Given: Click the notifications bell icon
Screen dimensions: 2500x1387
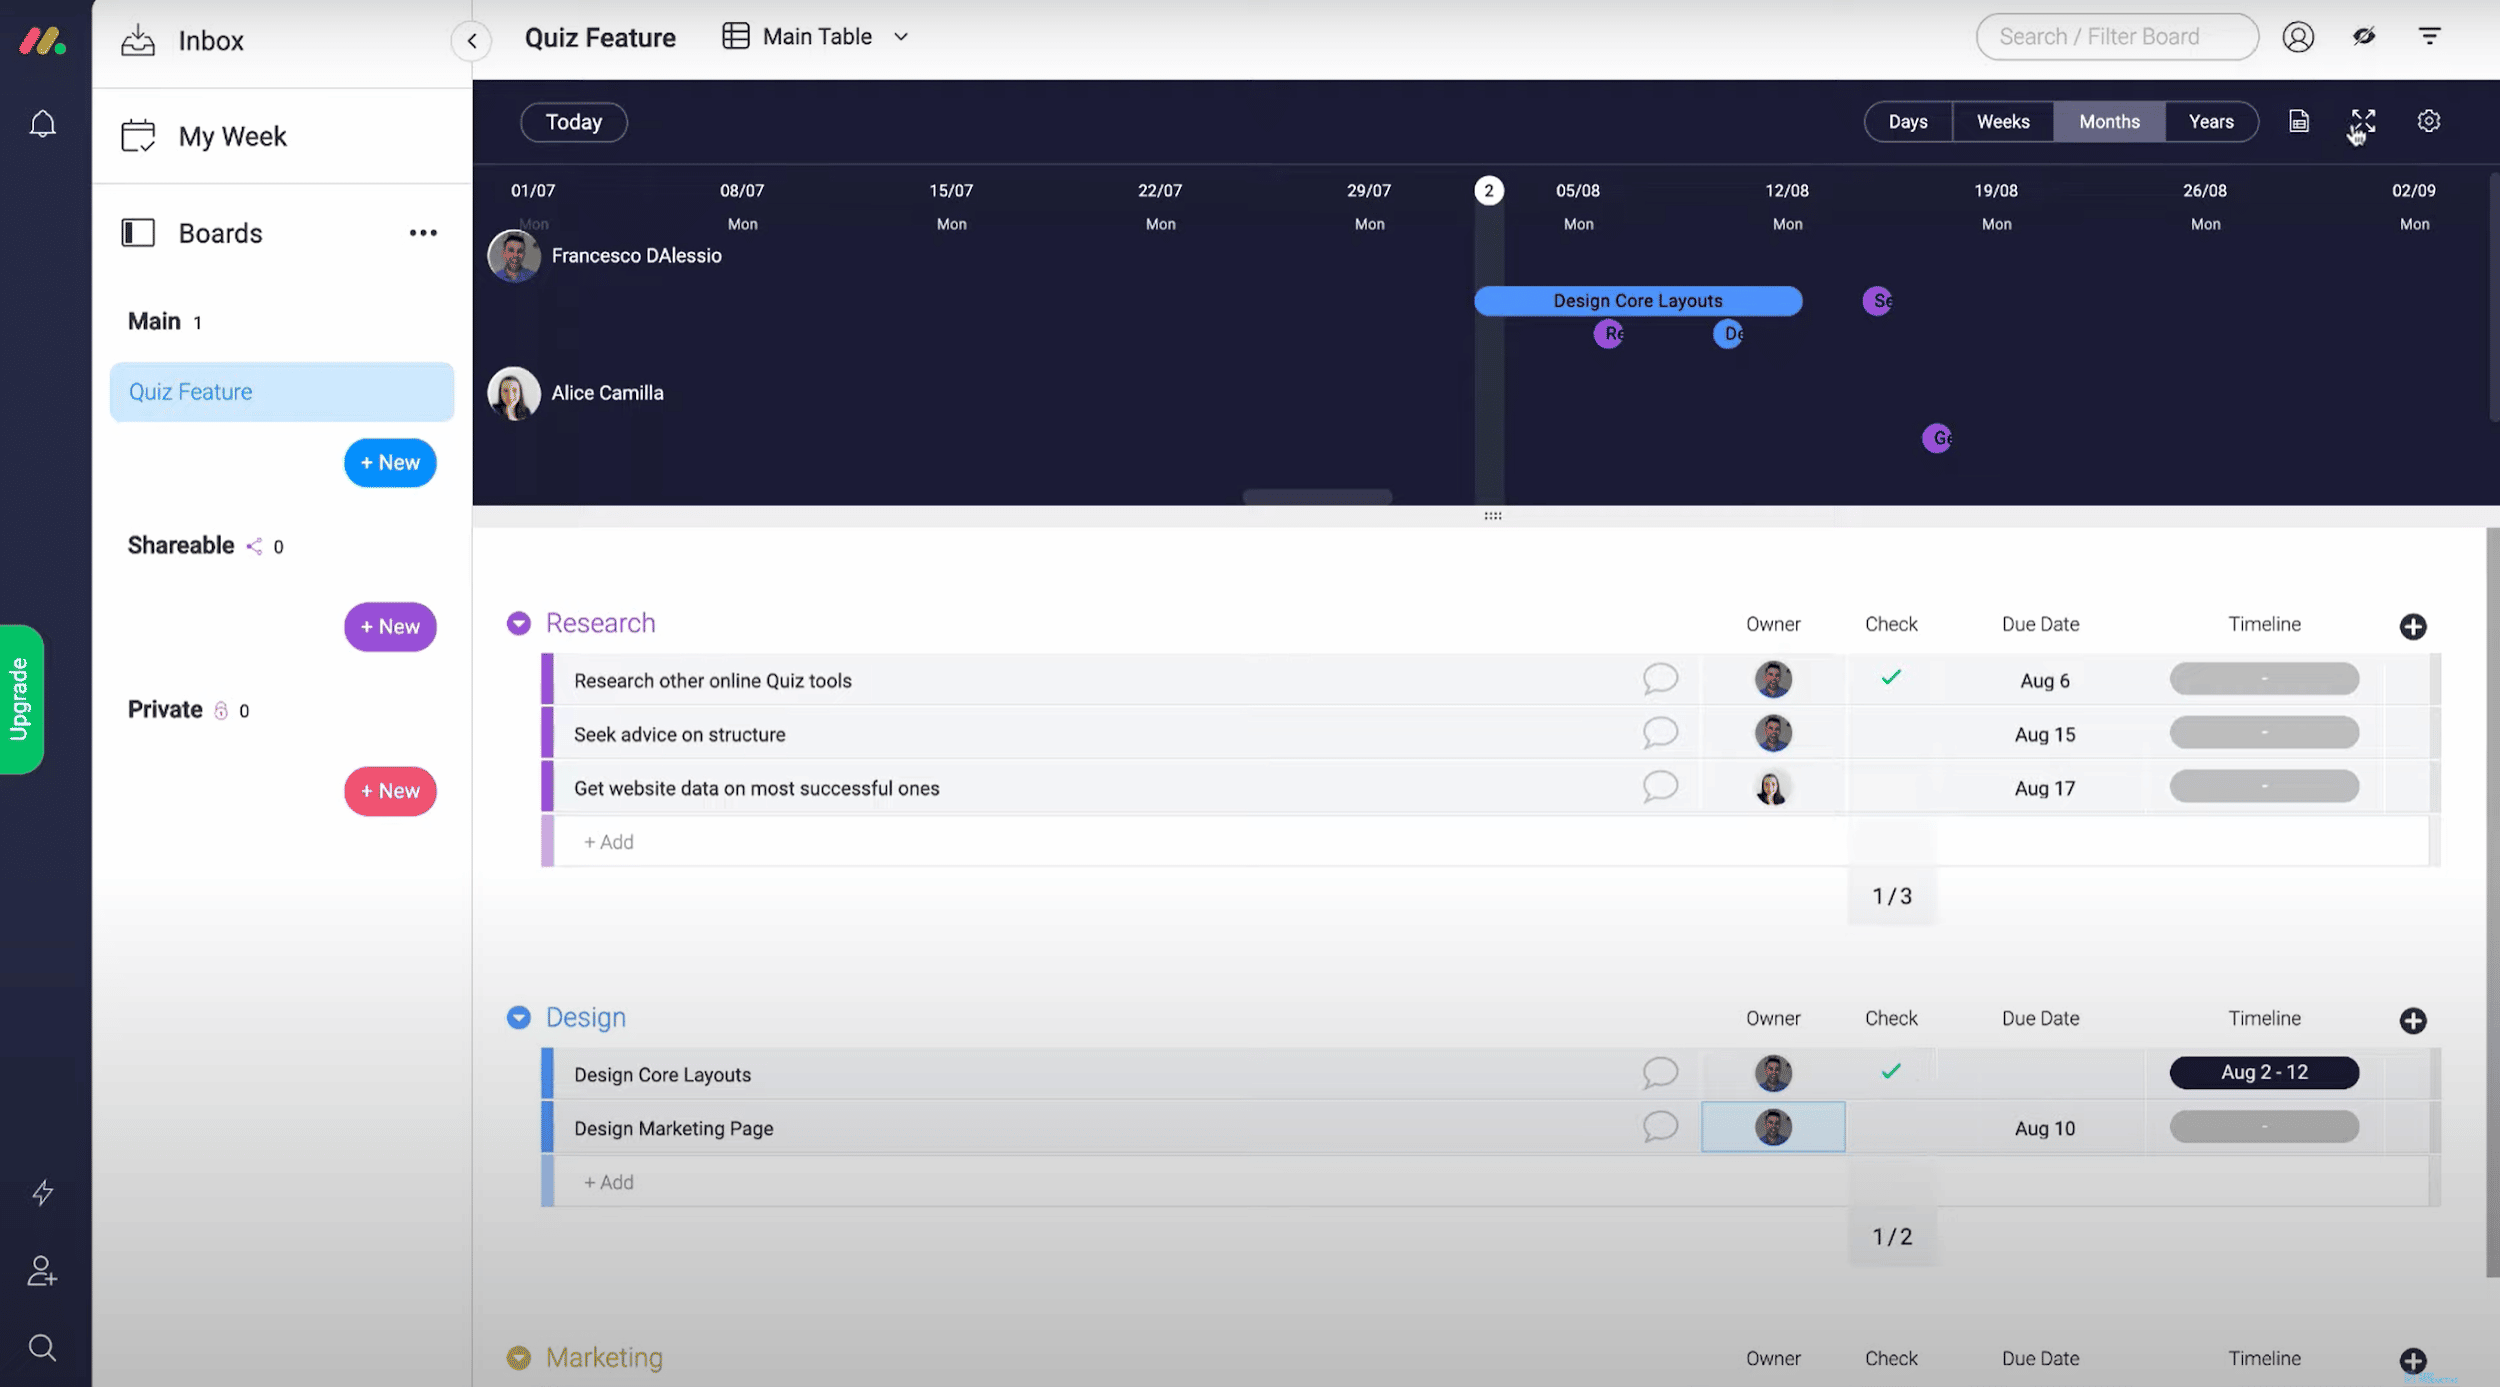Looking at the screenshot, I should [42, 124].
